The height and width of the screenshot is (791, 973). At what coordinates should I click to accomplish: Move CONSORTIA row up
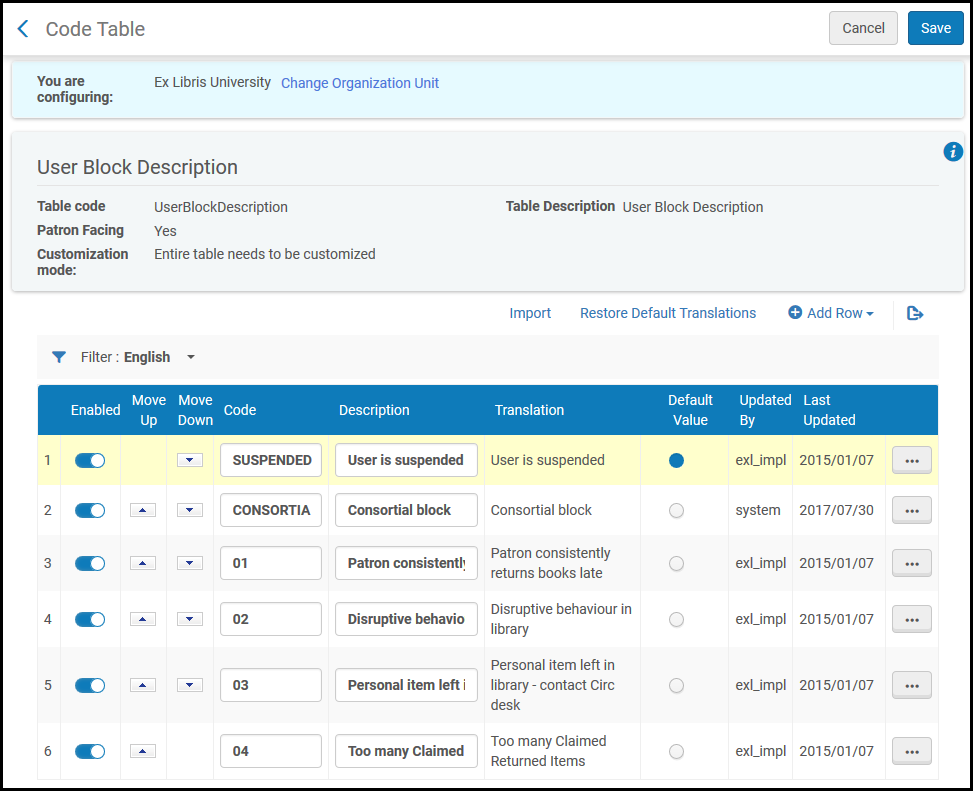click(x=143, y=510)
